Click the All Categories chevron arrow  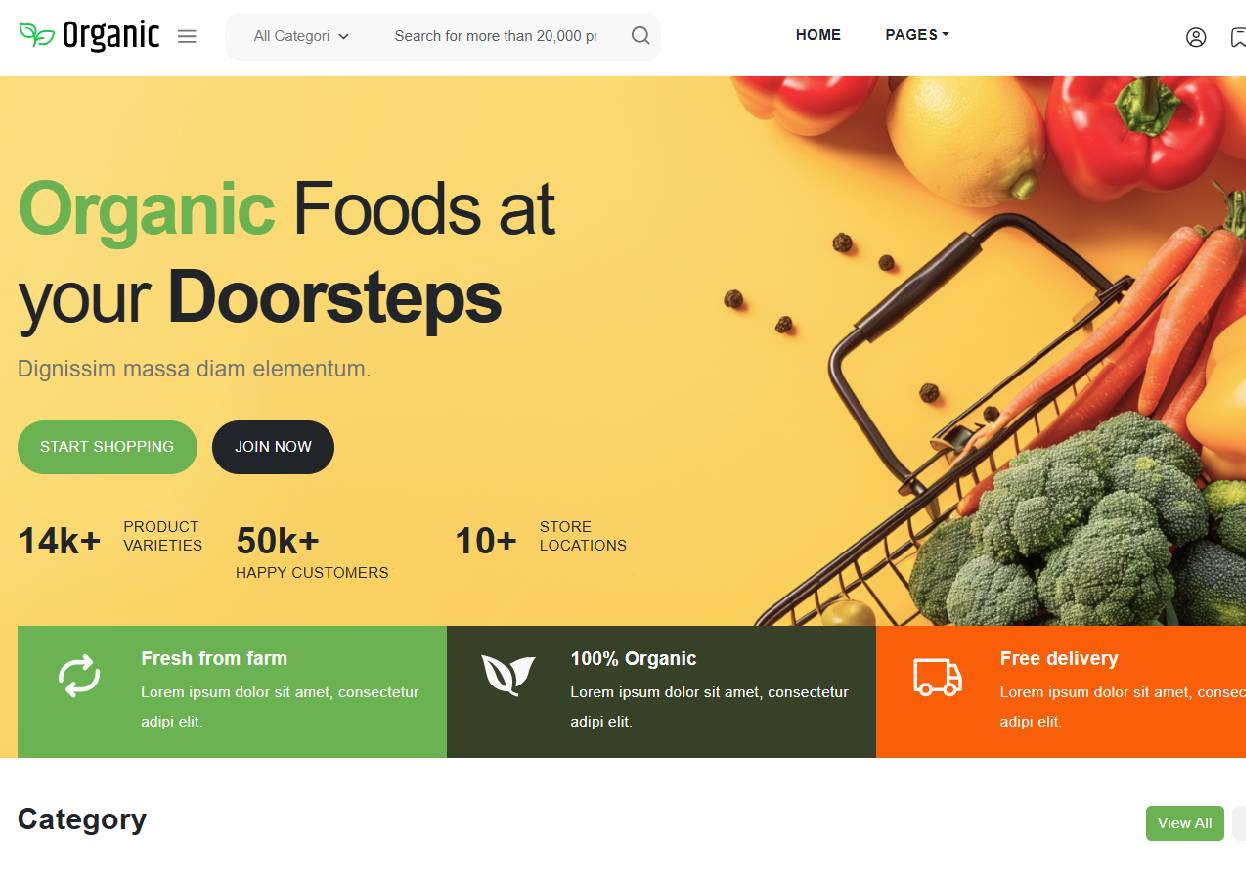(x=344, y=36)
